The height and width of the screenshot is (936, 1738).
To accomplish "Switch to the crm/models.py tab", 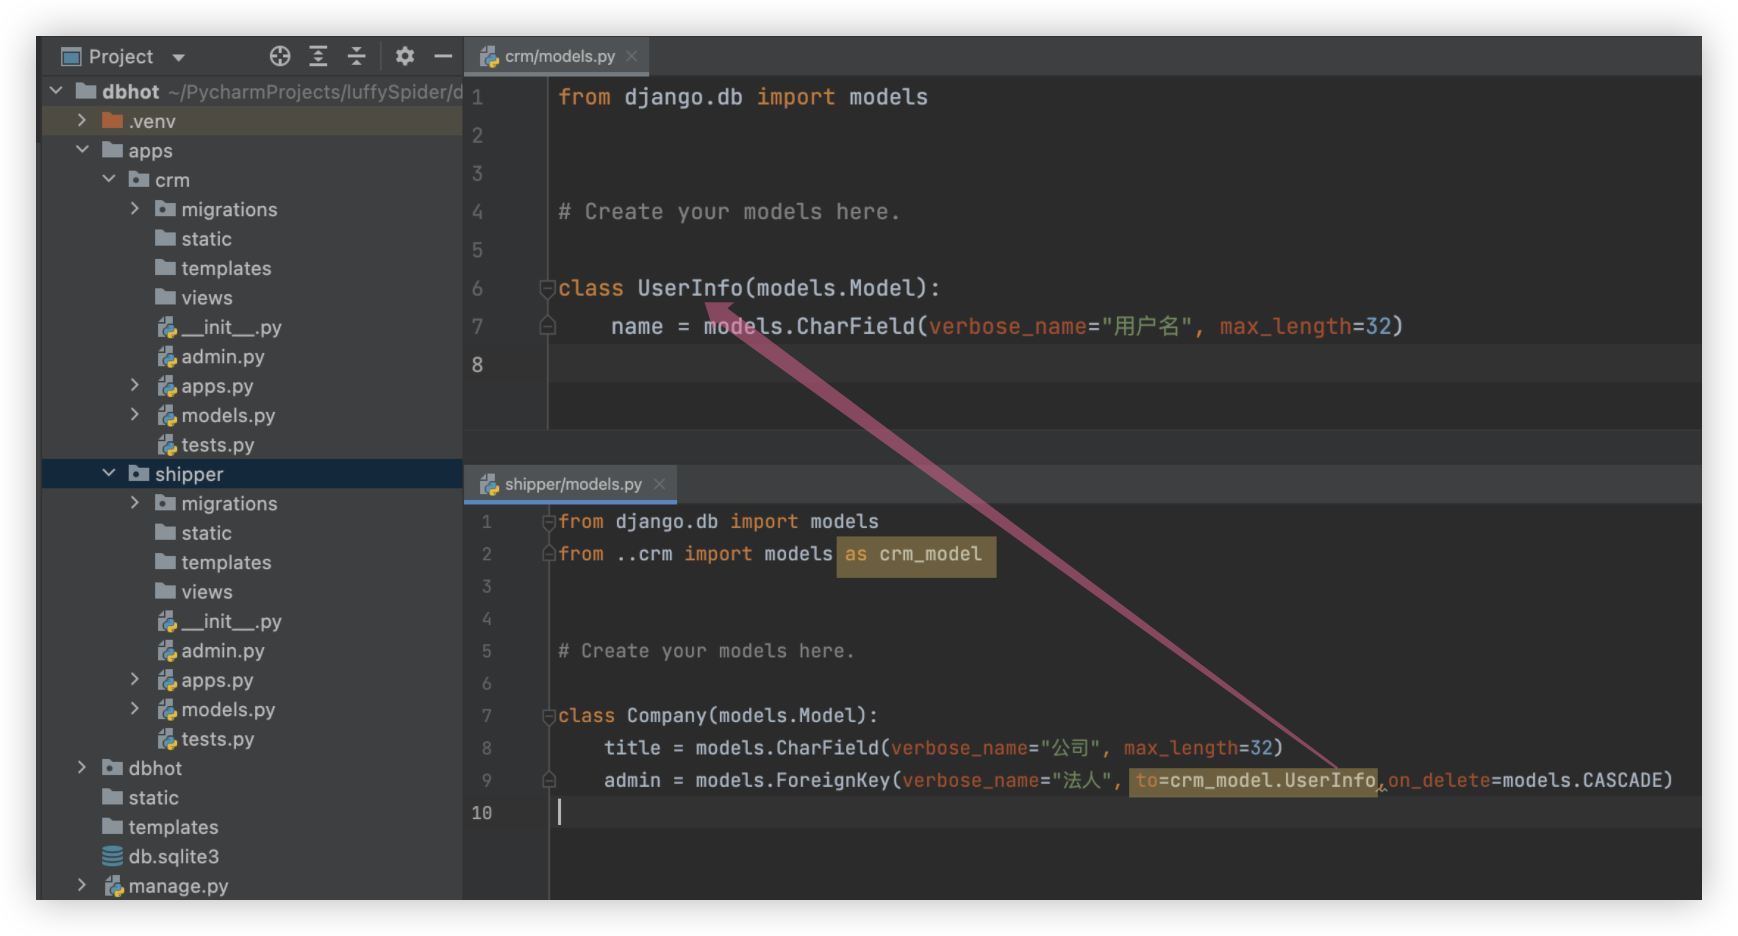I will (558, 56).
